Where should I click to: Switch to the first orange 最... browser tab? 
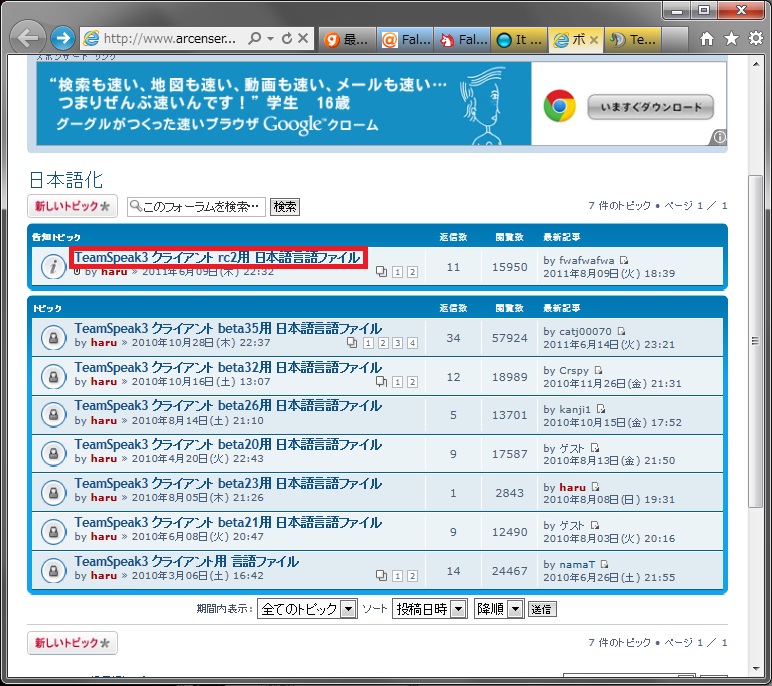point(348,39)
